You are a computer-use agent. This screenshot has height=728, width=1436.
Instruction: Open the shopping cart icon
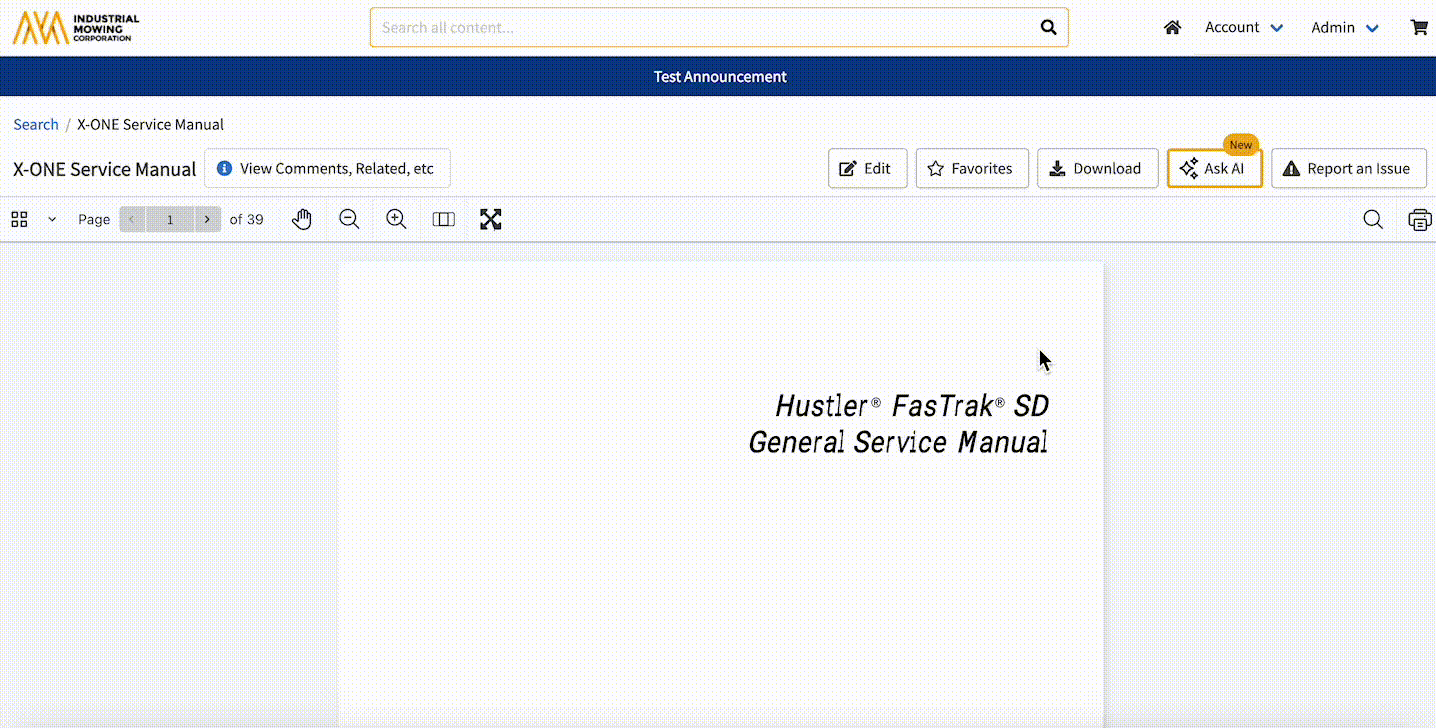pyautogui.click(x=1418, y=28)
